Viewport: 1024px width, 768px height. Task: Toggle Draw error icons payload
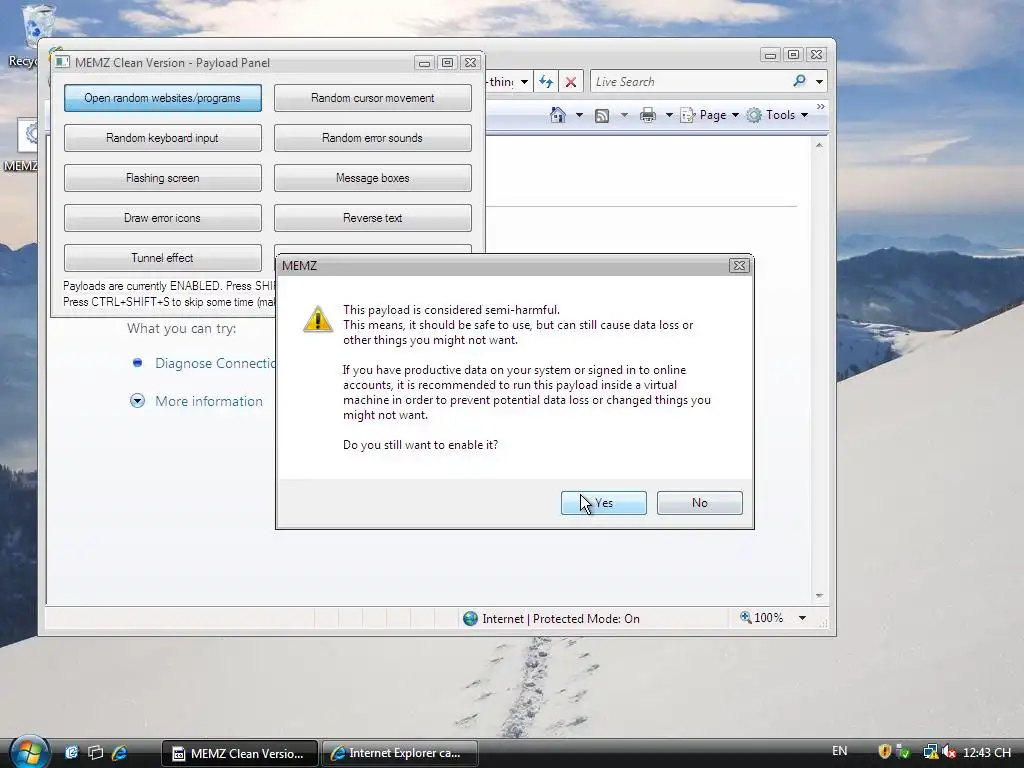point(163,218)
